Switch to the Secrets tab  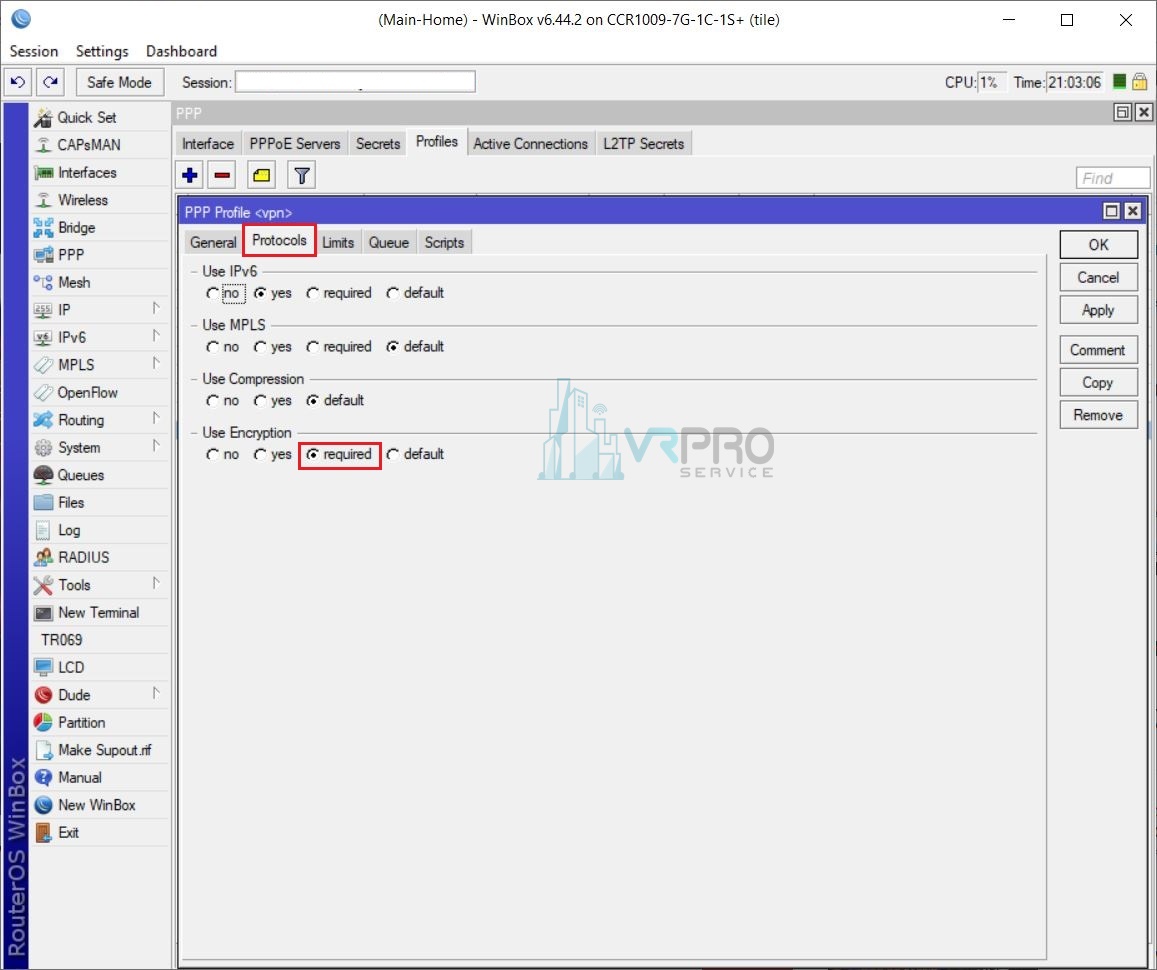click(x=378, y=144)
